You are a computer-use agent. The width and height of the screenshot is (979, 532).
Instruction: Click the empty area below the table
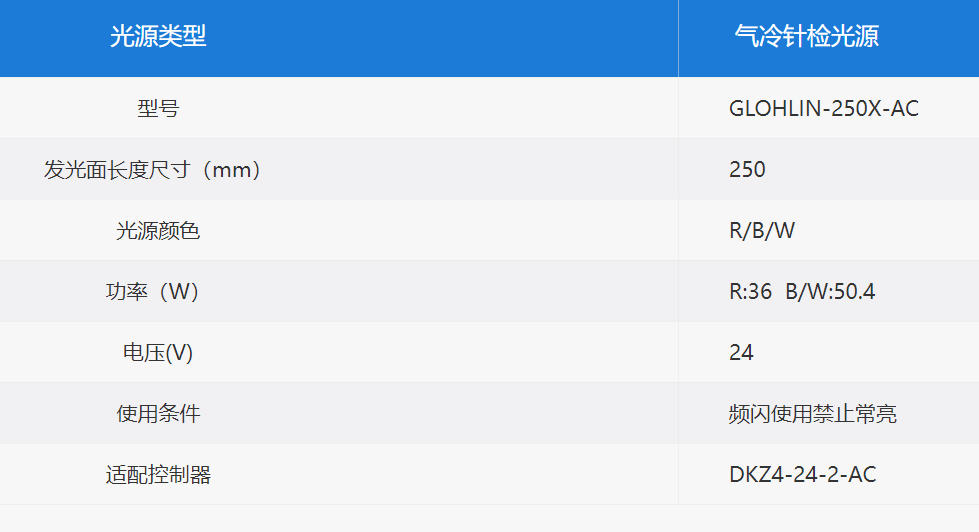coord(490,518)
